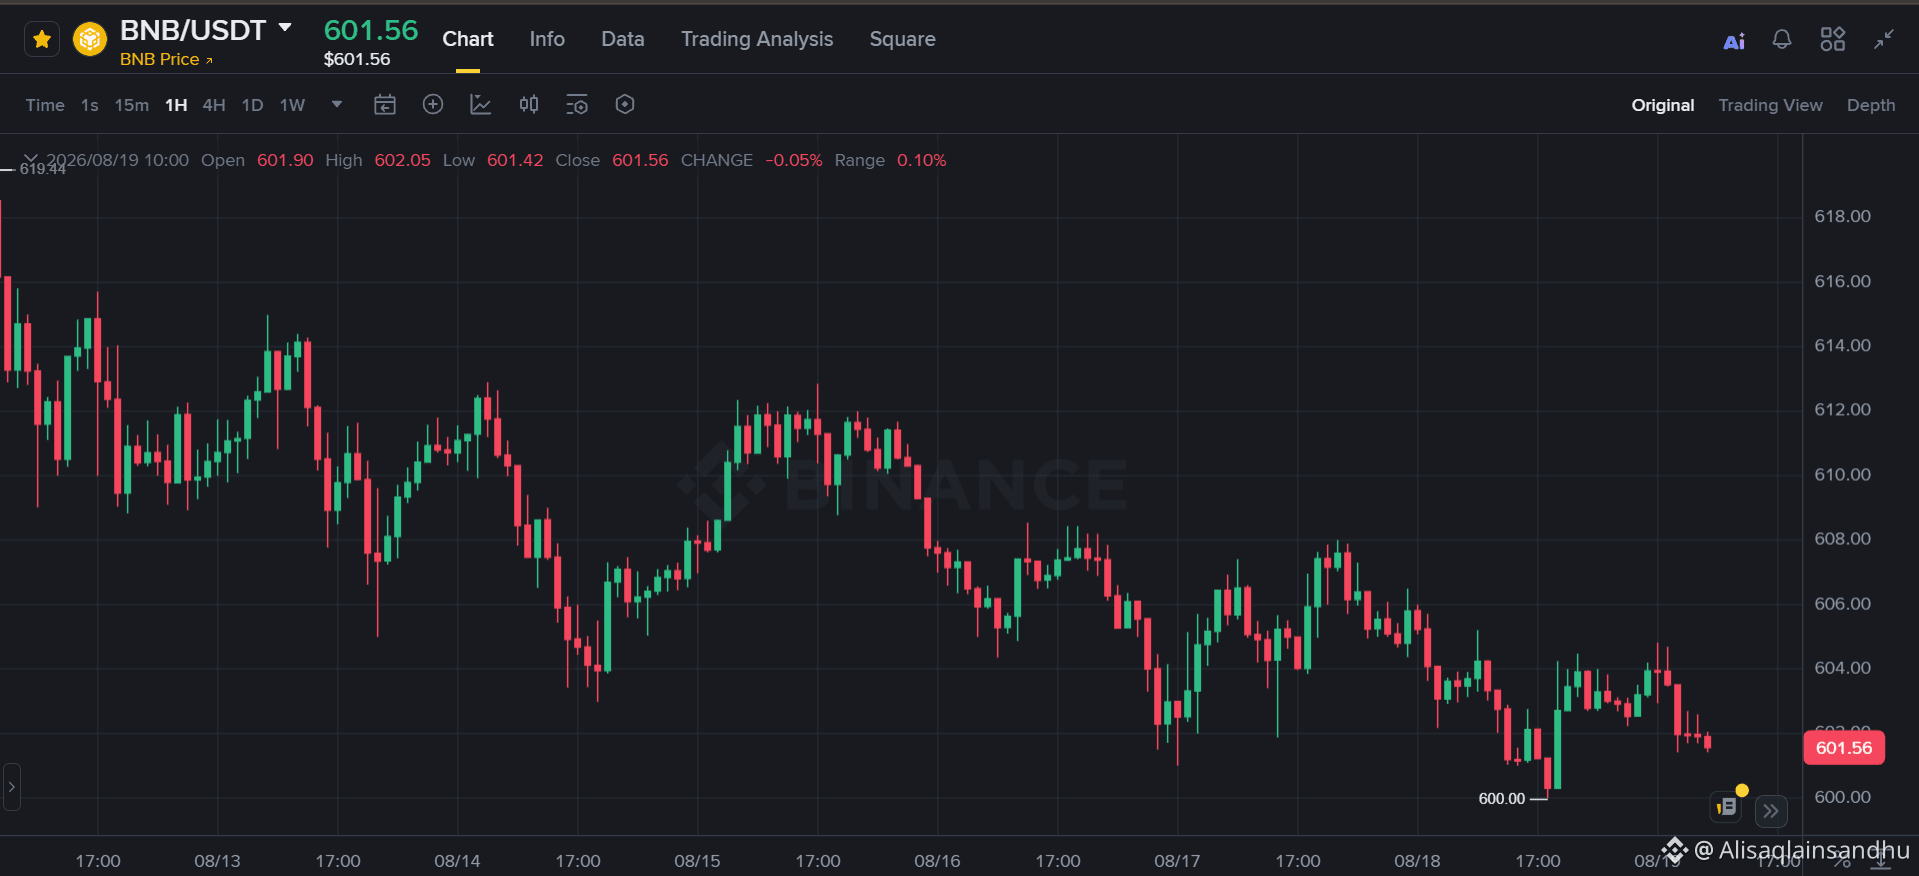Toggle percent scale on price axis
This screenshot has width=1919, height=876.
[1842, 860]
